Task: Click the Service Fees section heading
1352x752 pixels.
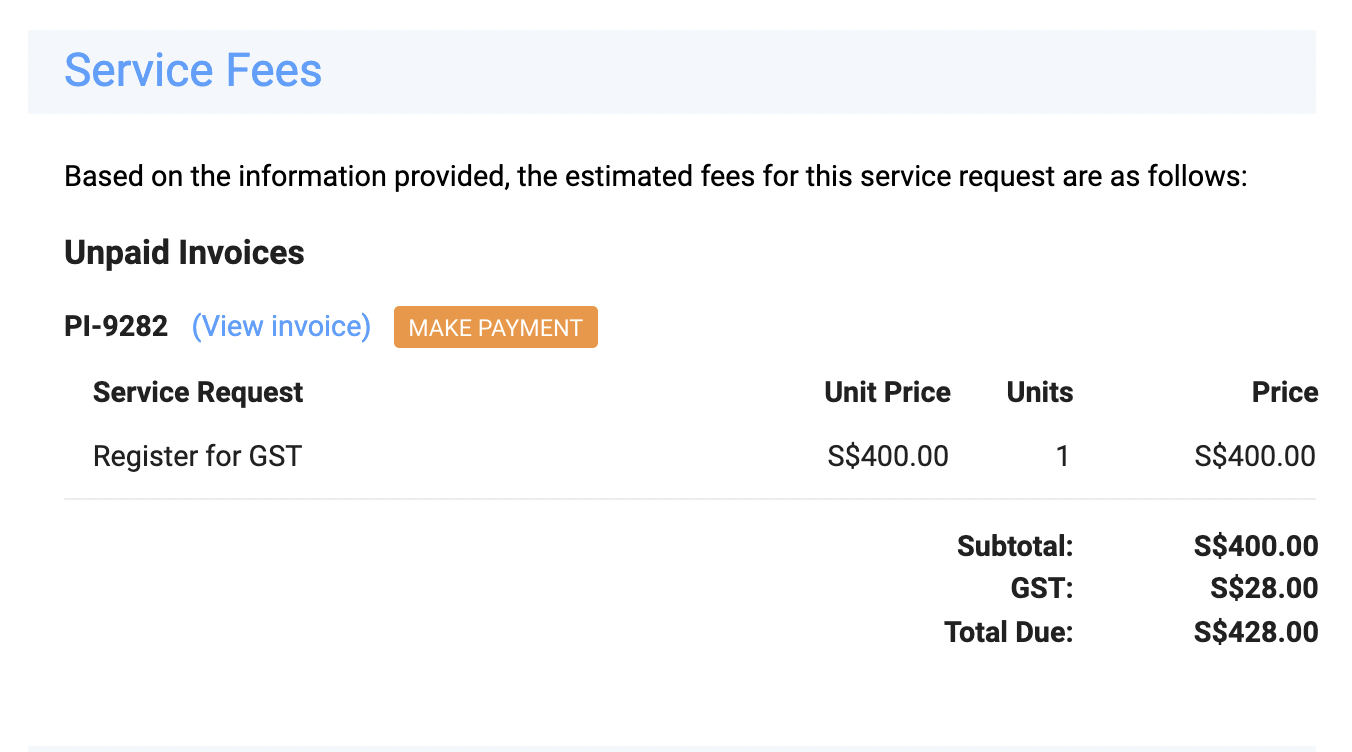Action: pos(193,71)
